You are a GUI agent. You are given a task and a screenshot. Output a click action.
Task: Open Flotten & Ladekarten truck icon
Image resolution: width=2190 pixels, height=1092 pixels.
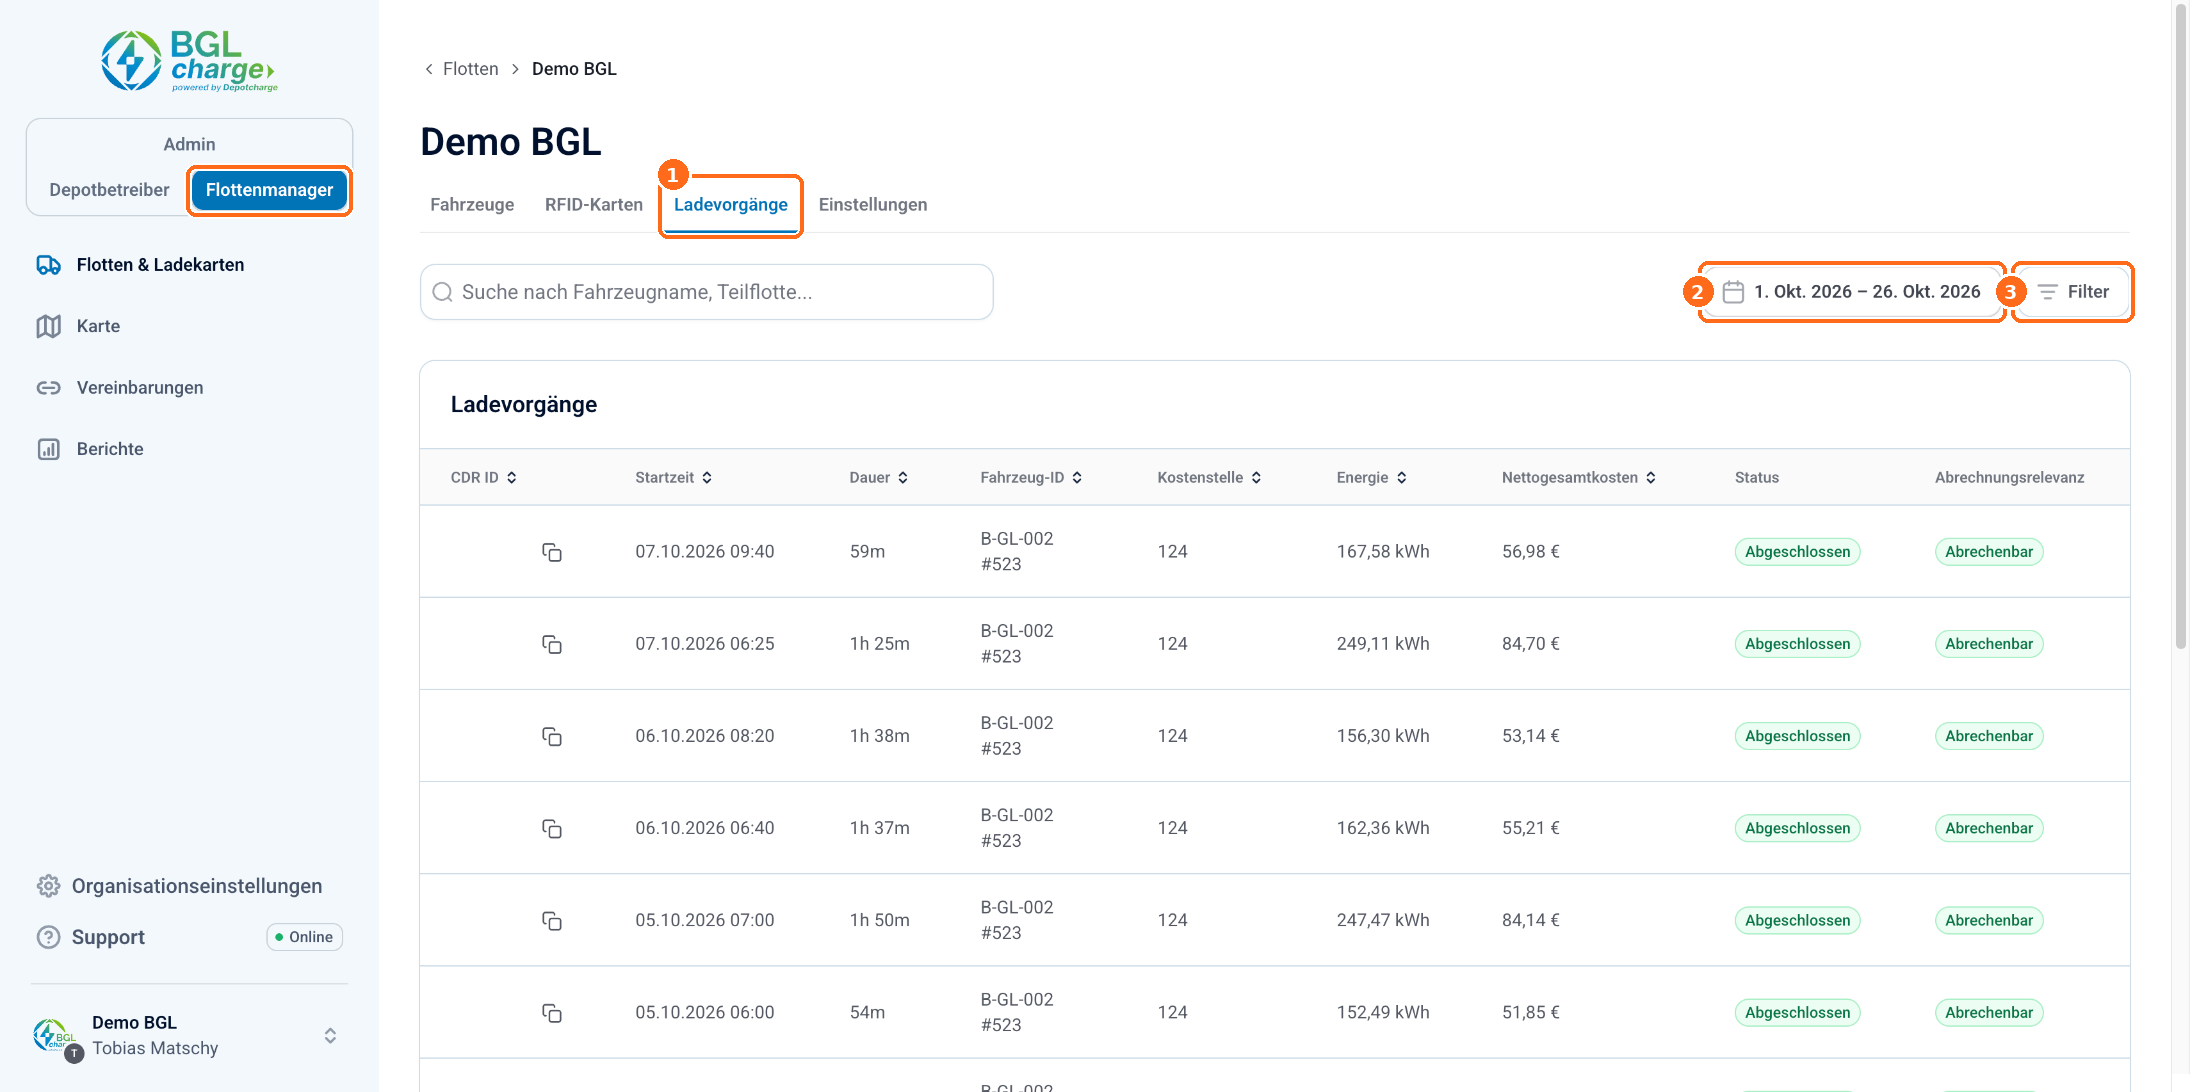49,265
